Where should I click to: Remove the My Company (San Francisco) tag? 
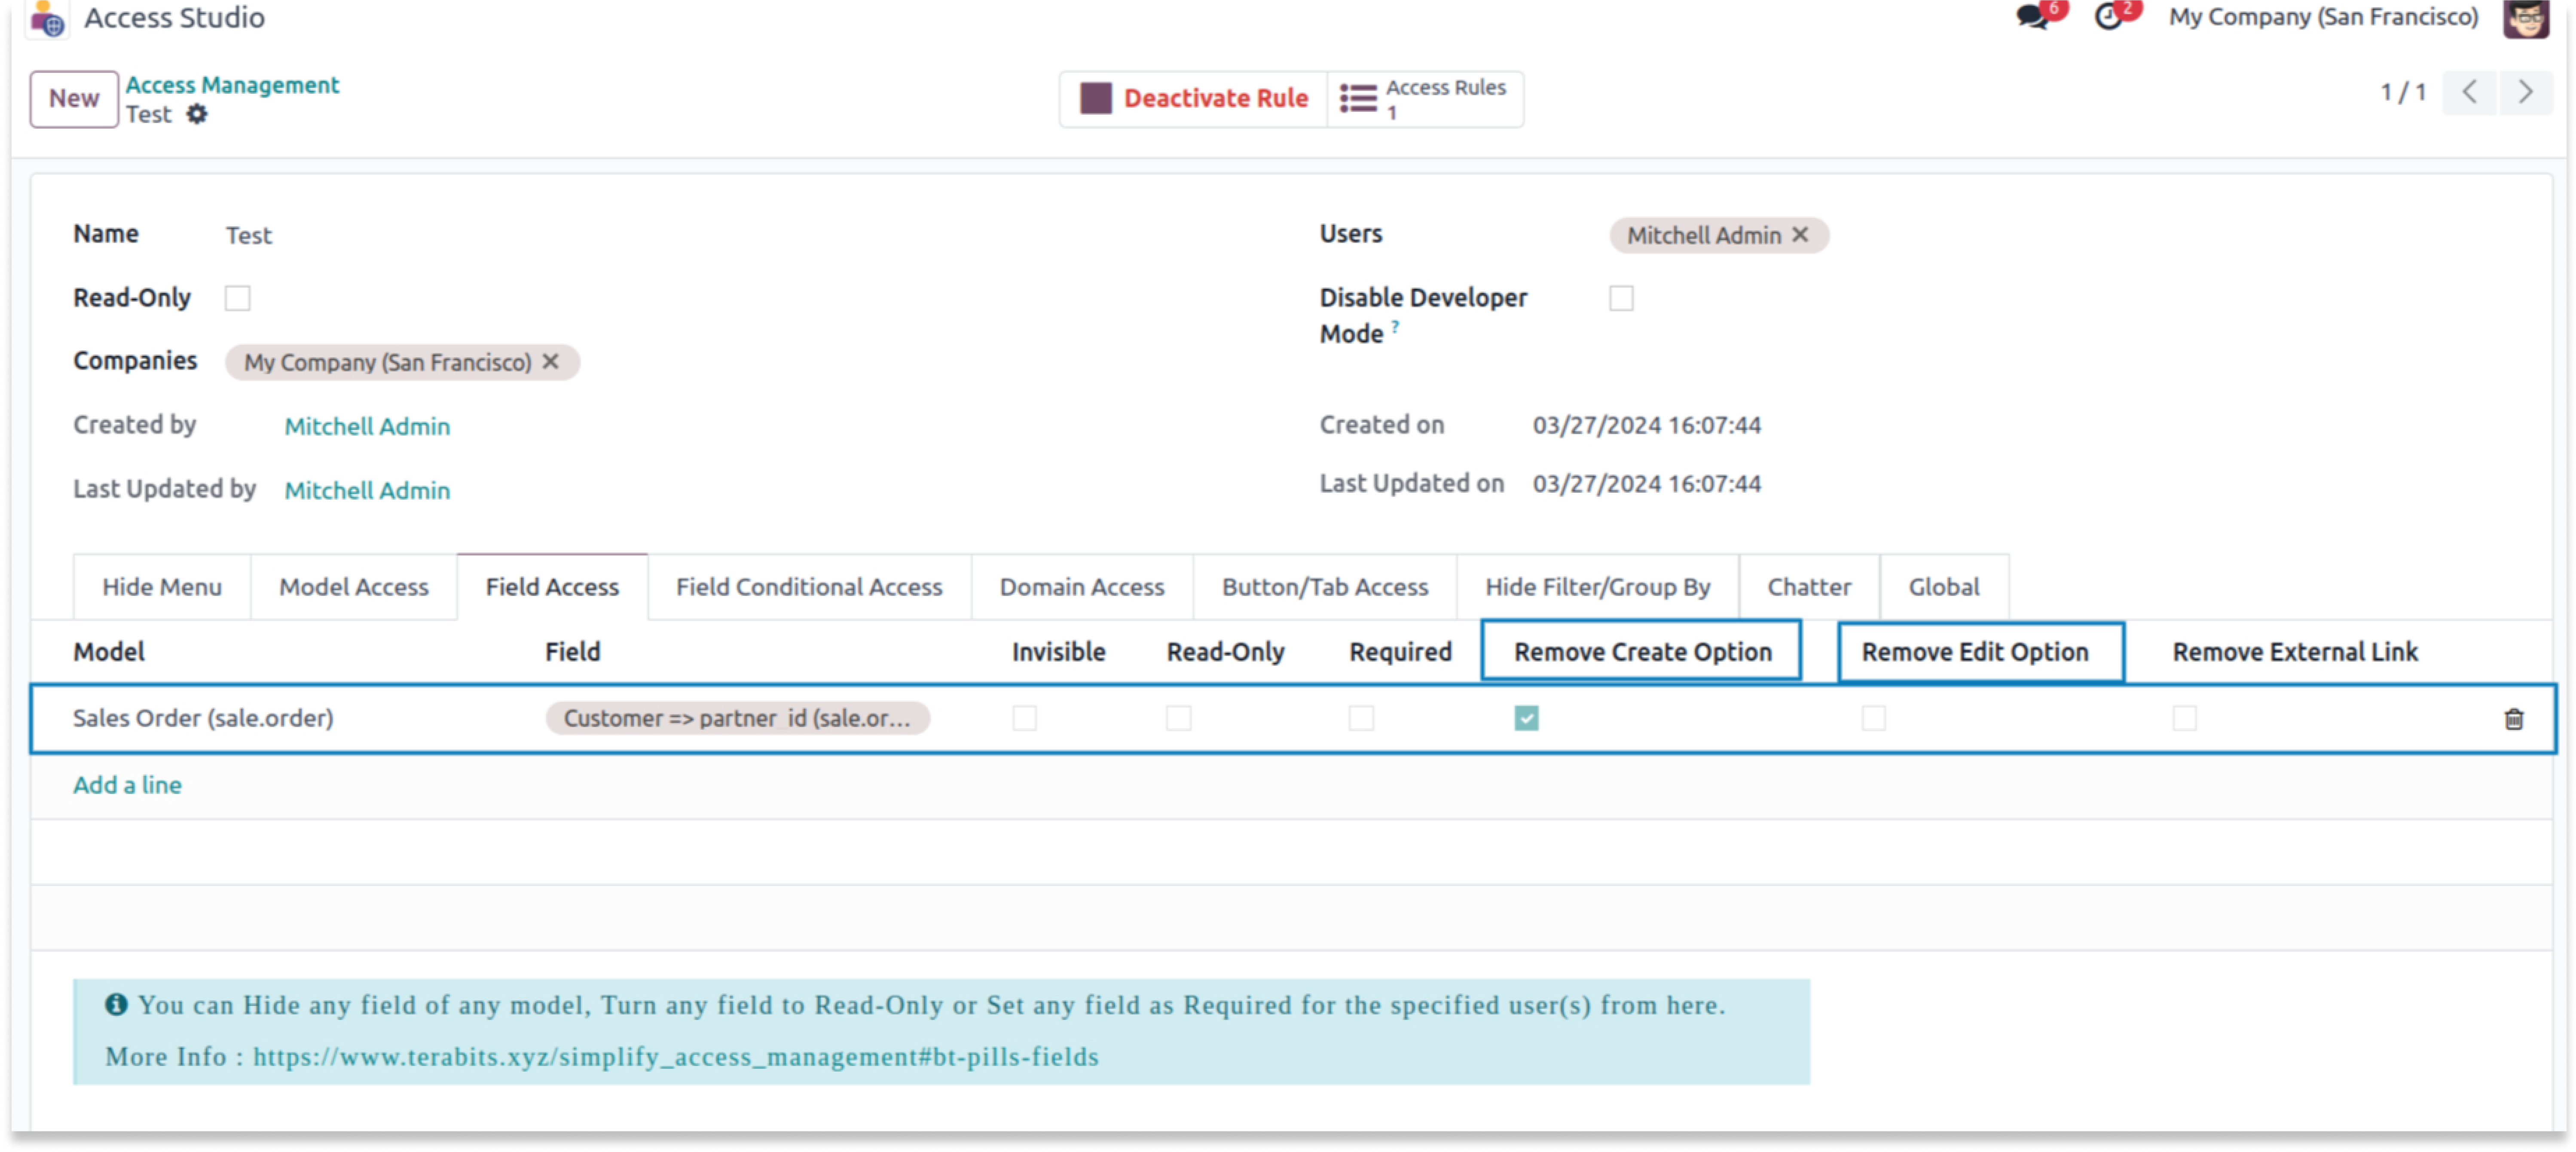click(x=551, y=362)
